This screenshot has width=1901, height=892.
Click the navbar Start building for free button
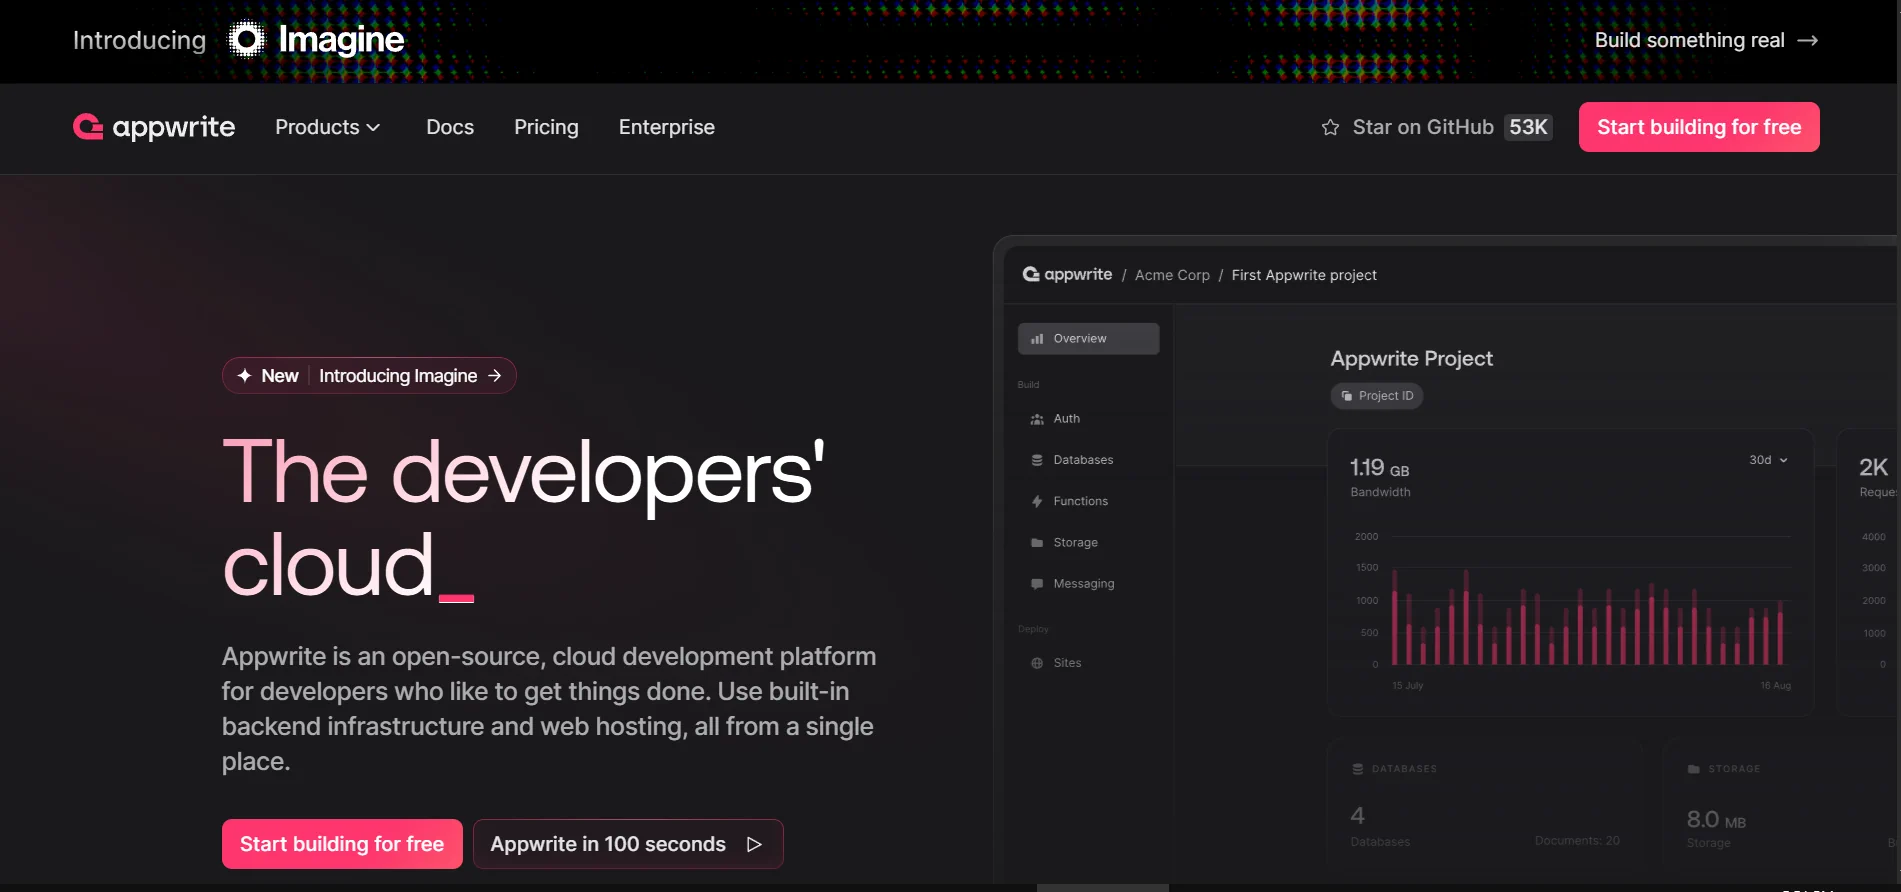1699,127
